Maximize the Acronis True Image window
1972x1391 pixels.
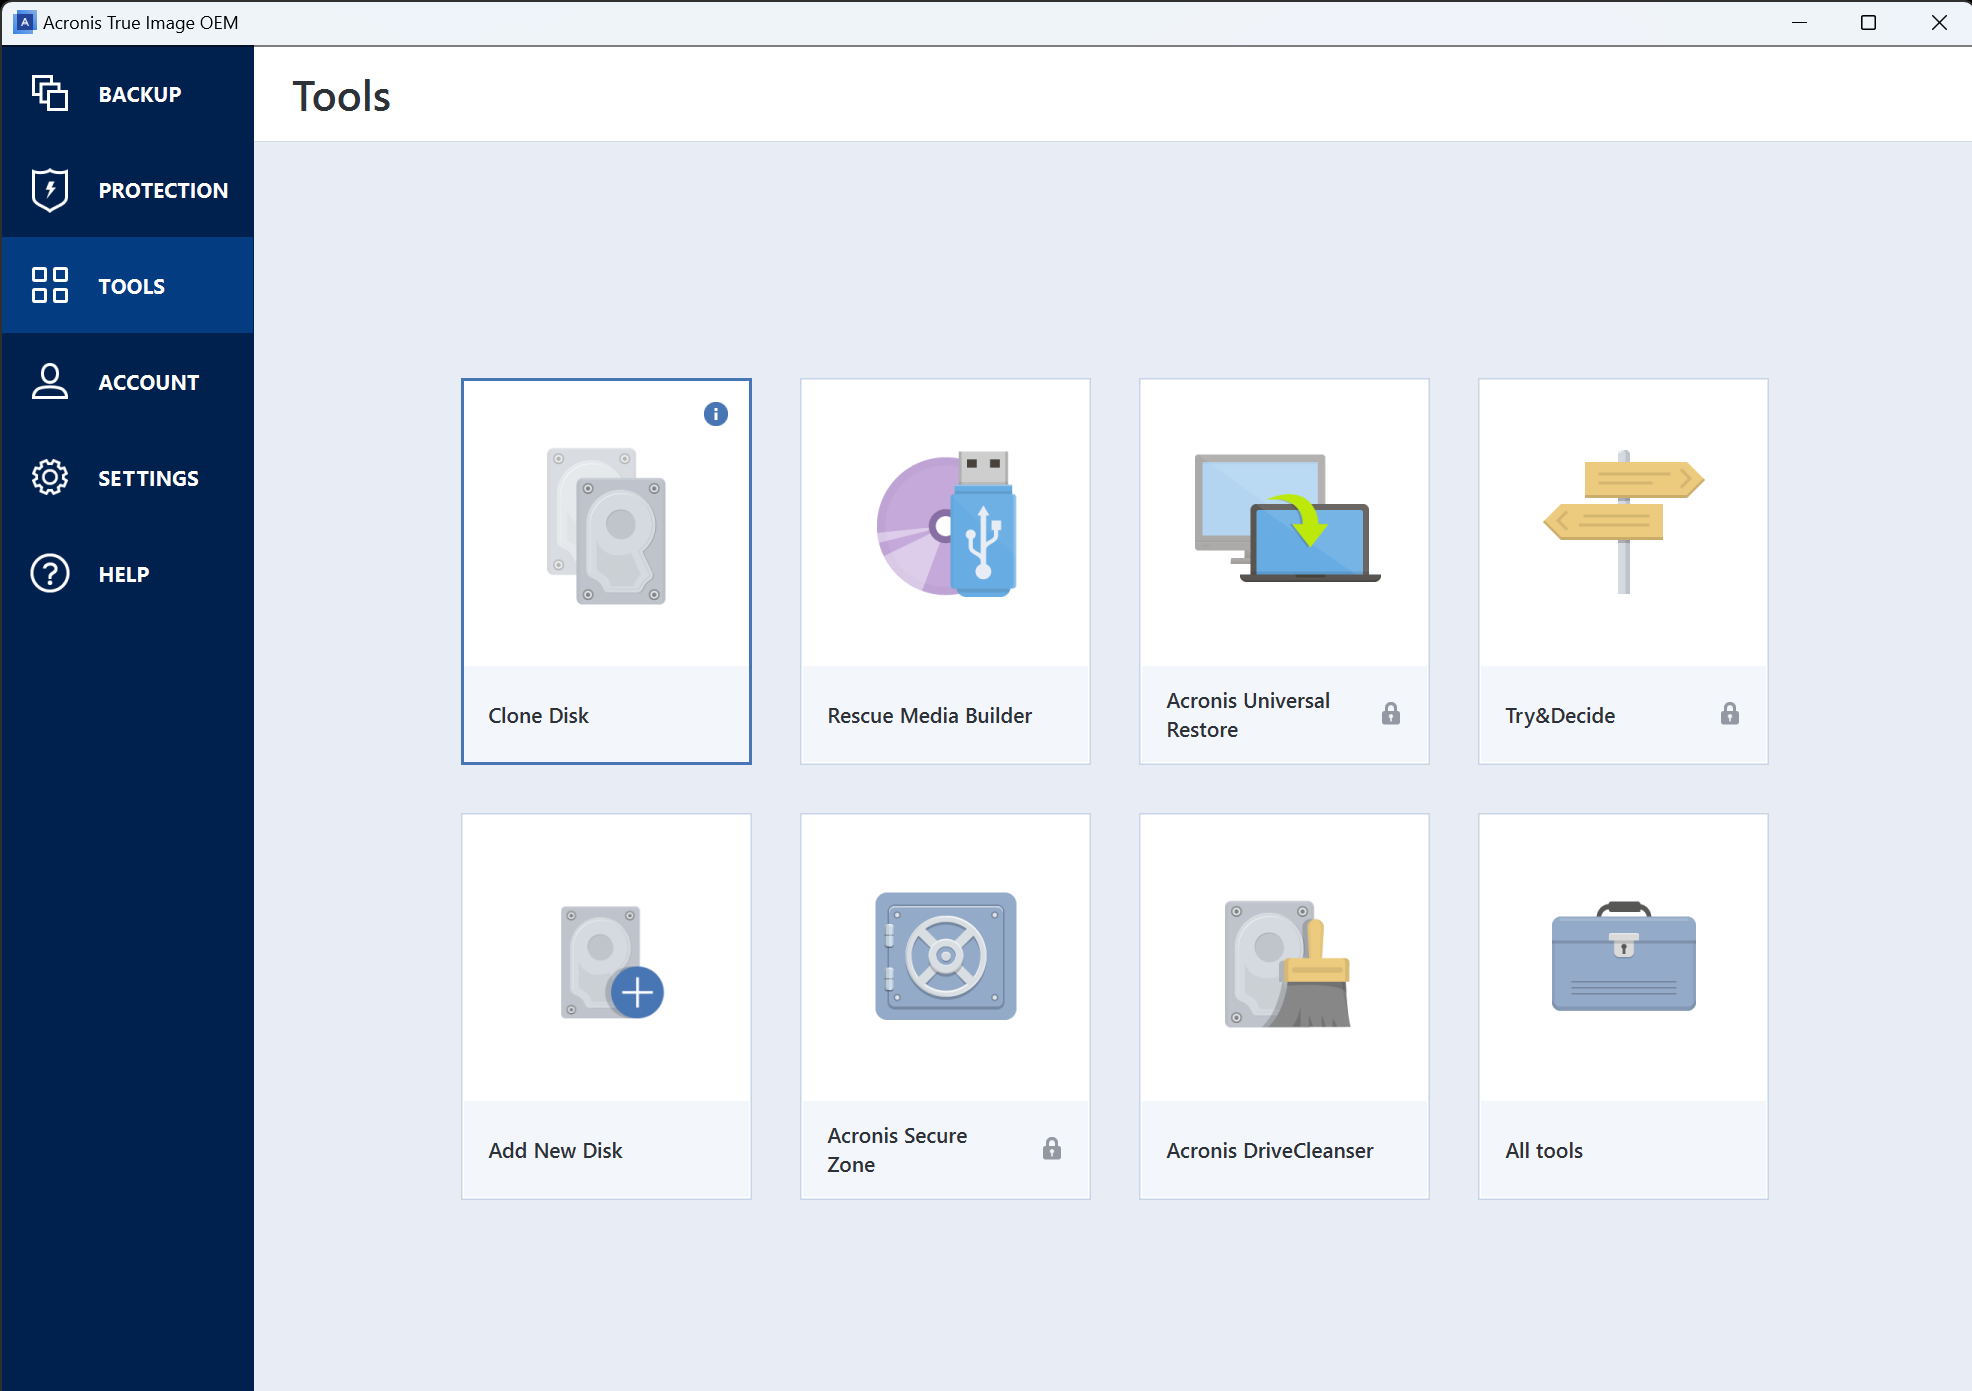coord(1868,22)
